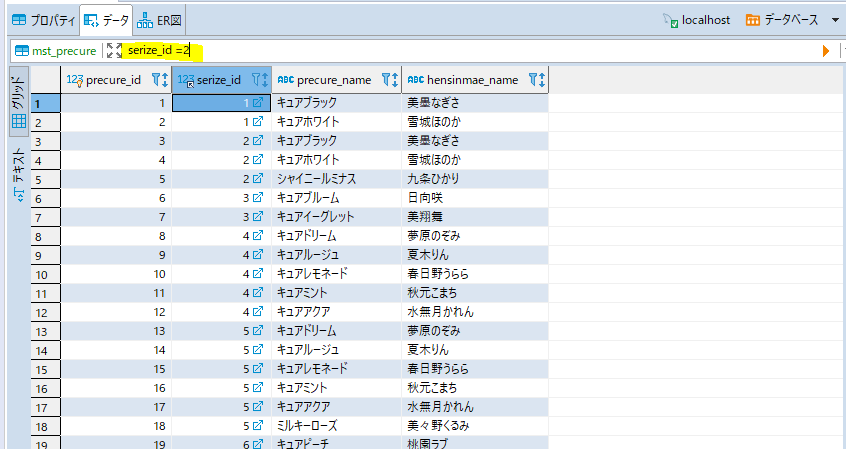Screen dimensions: 846x449
Task: Open foreign key link in row 10
Action: (x=258, y=274)
